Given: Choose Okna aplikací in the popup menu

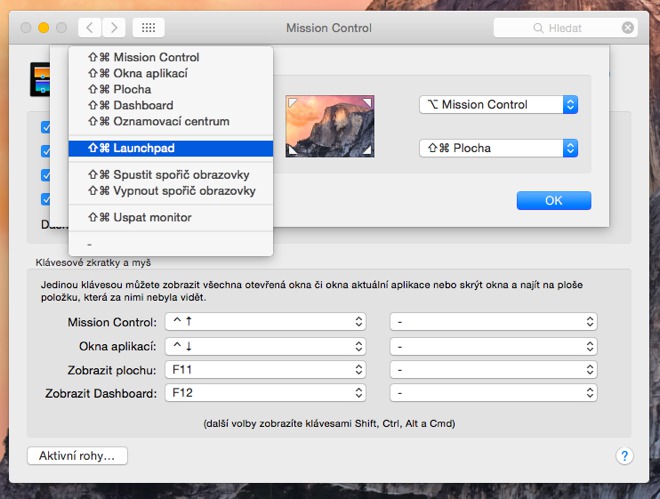Looking at the screenshot, I should pyautogui.click(x=170, y=73).
